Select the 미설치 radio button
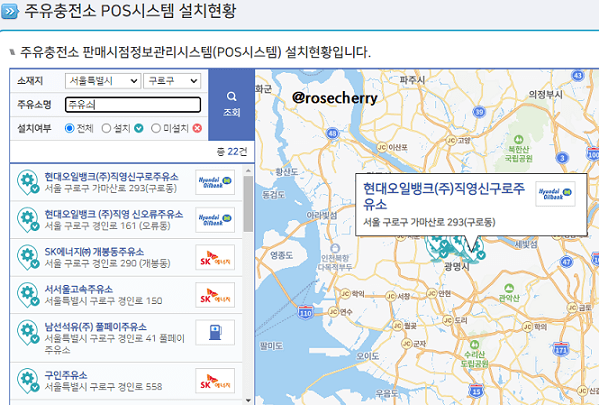This screenshot has width=599, height=405. (155, 128)
